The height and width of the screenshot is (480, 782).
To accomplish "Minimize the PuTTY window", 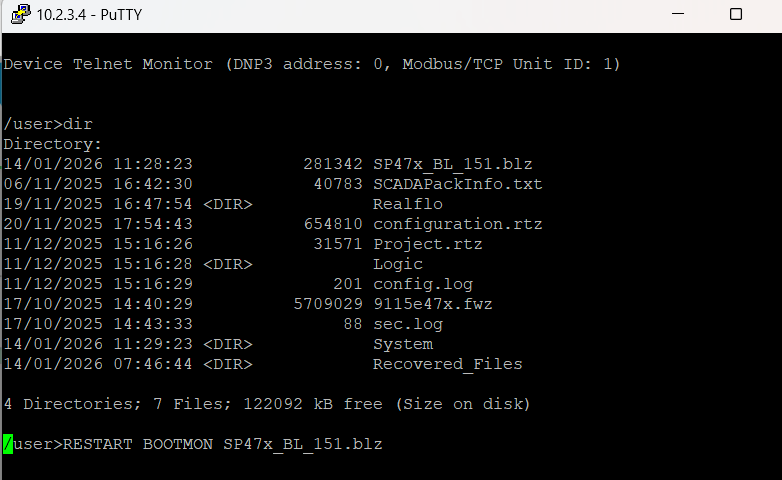I will point(678,14).
